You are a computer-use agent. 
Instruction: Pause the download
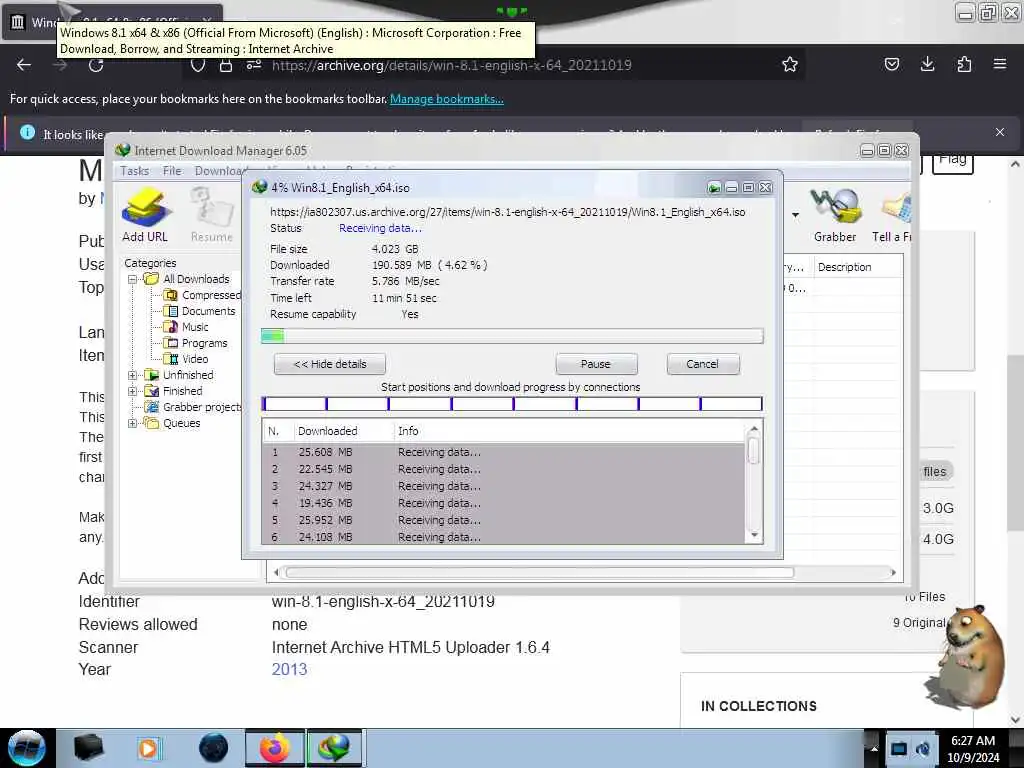pos(596,364)
